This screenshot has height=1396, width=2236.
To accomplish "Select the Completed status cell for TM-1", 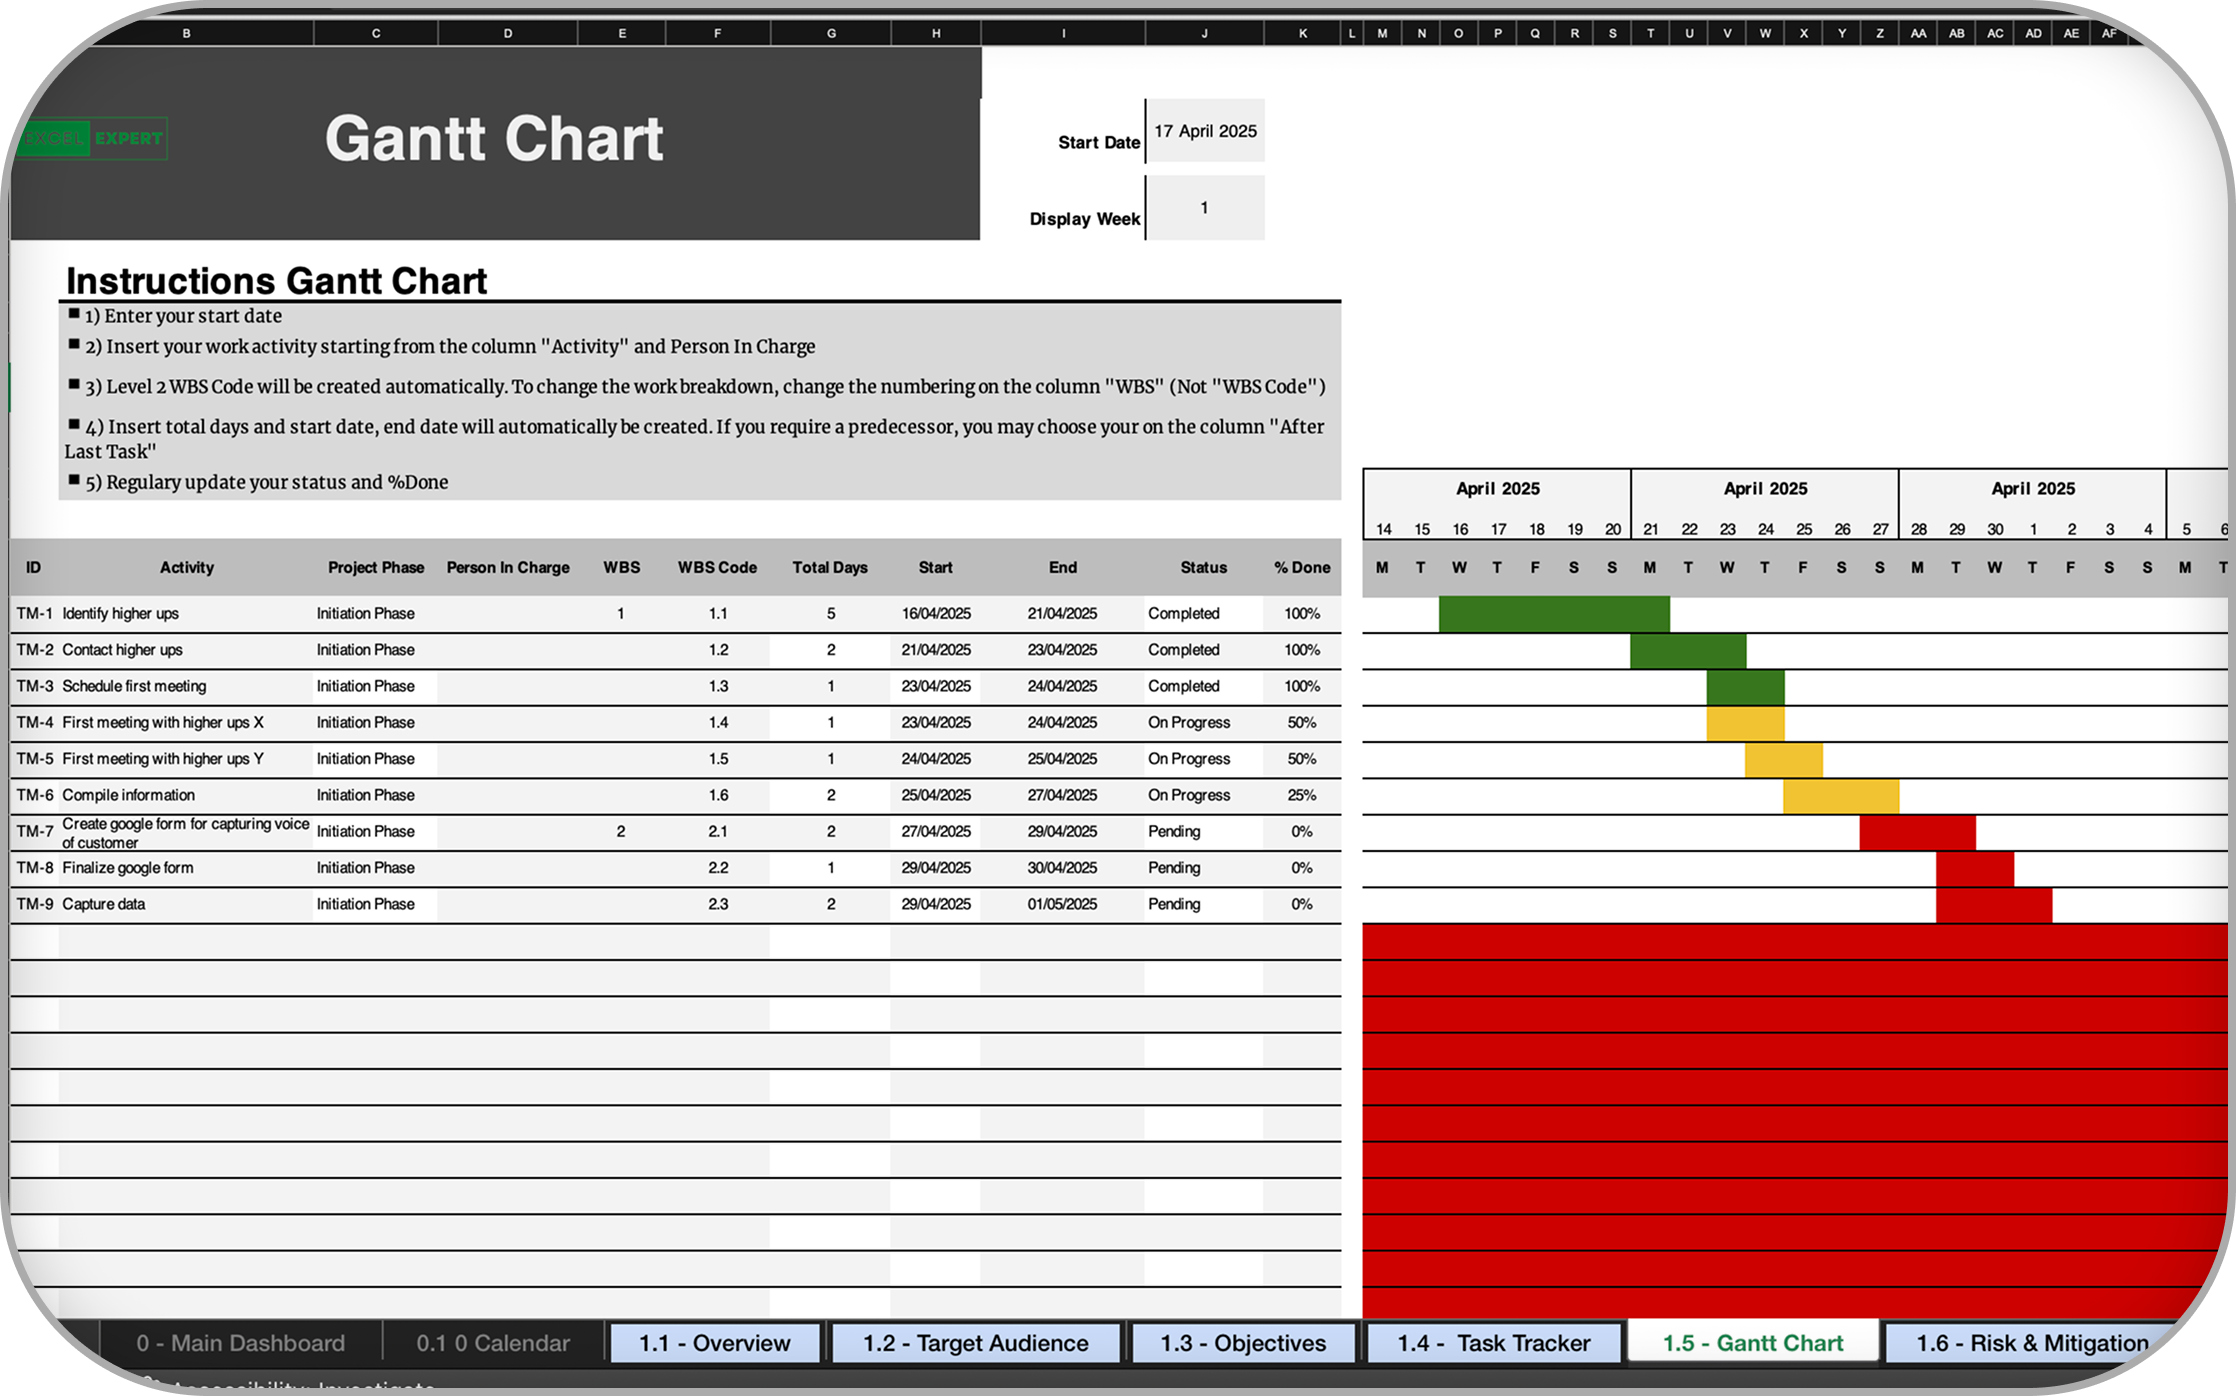I will (x=1184, y=614).
